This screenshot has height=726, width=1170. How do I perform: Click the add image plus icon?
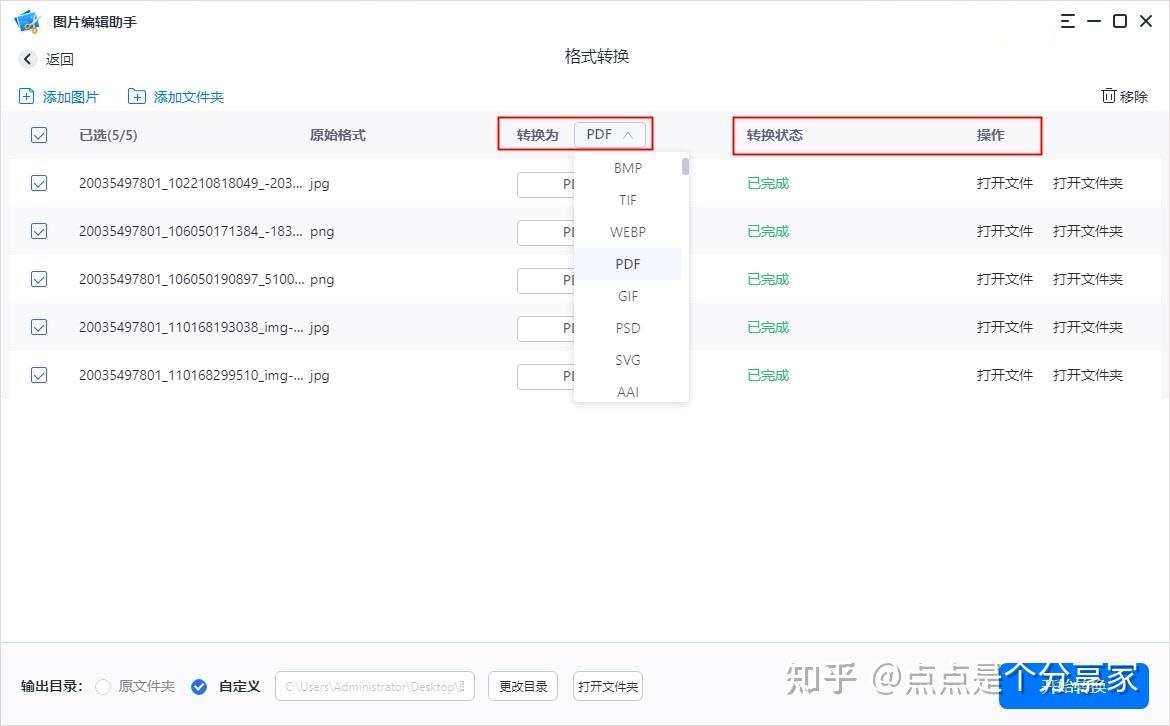pos(26,97)
